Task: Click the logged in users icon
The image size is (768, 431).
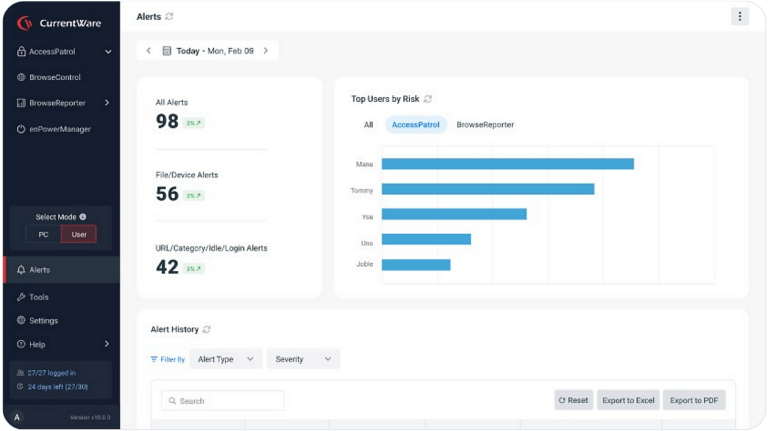Action: [21, 373]
